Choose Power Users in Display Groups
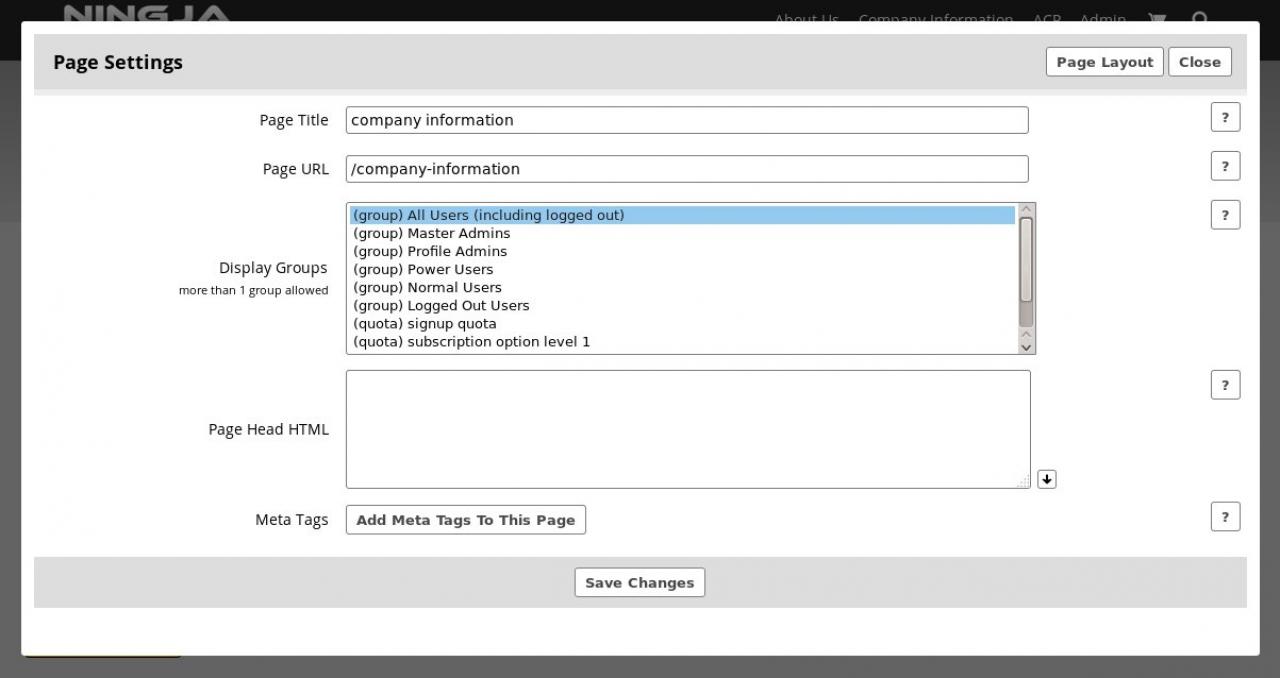This screenshot has width=1280, height=678. 423,269
